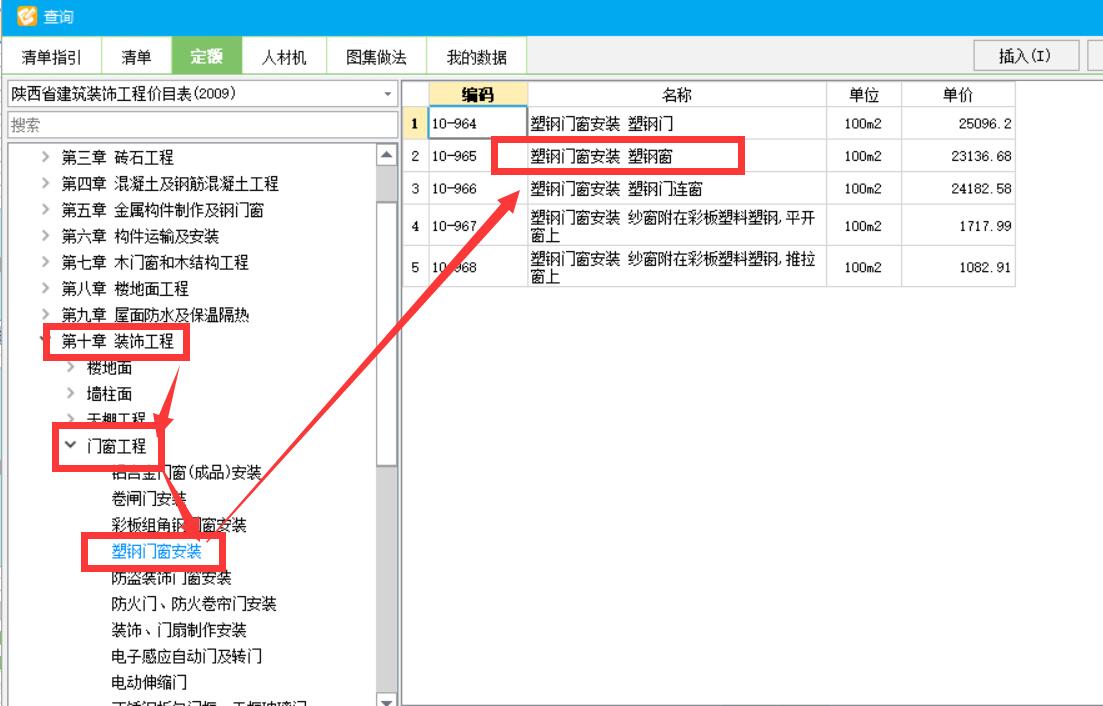Expand 第五章 金属构件制作及钢门窗 chevron
The width and height of the screenshot is (1103, 706).
click(x=46, y=210)
